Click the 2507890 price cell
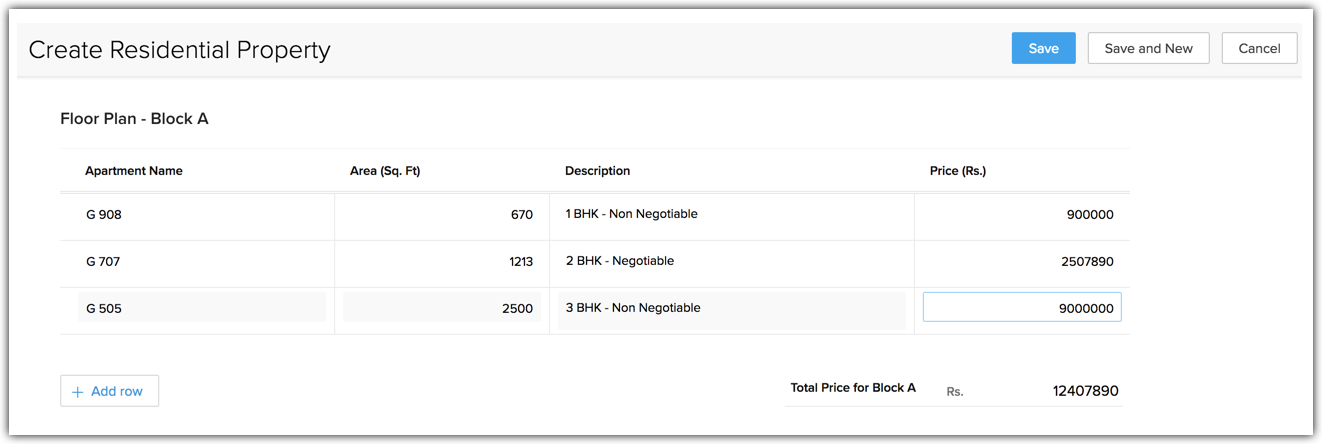Image resolution: width=1322 pixels, height=444 pixels. pyautogui.click(x=1021, y=262)
